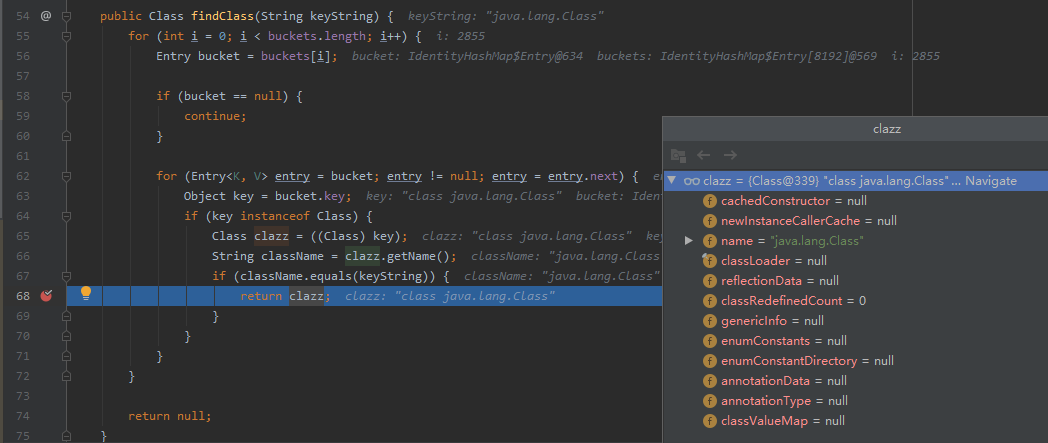Screen dimensions: 1048x443
Task: Collapse inner for loop fold at line 62
Action: click(x=66, y=176)
